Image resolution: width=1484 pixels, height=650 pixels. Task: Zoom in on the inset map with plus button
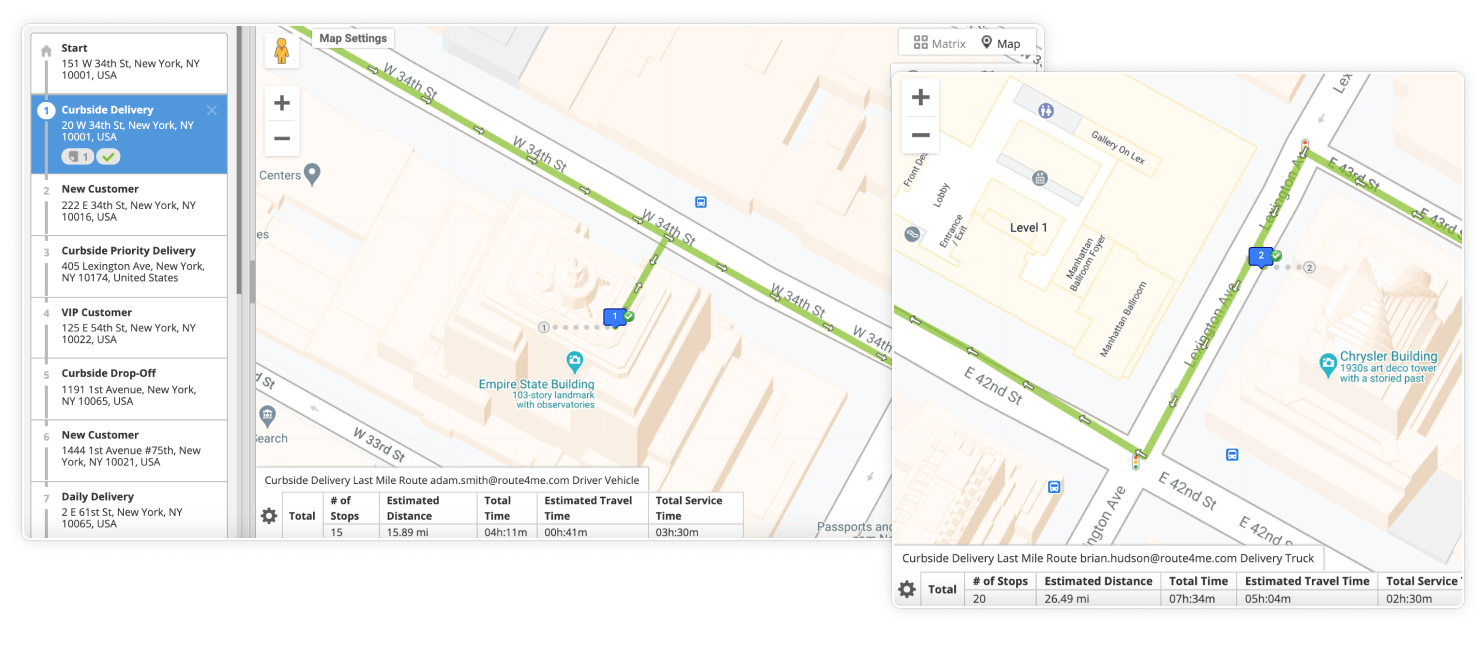coord(920,97)
